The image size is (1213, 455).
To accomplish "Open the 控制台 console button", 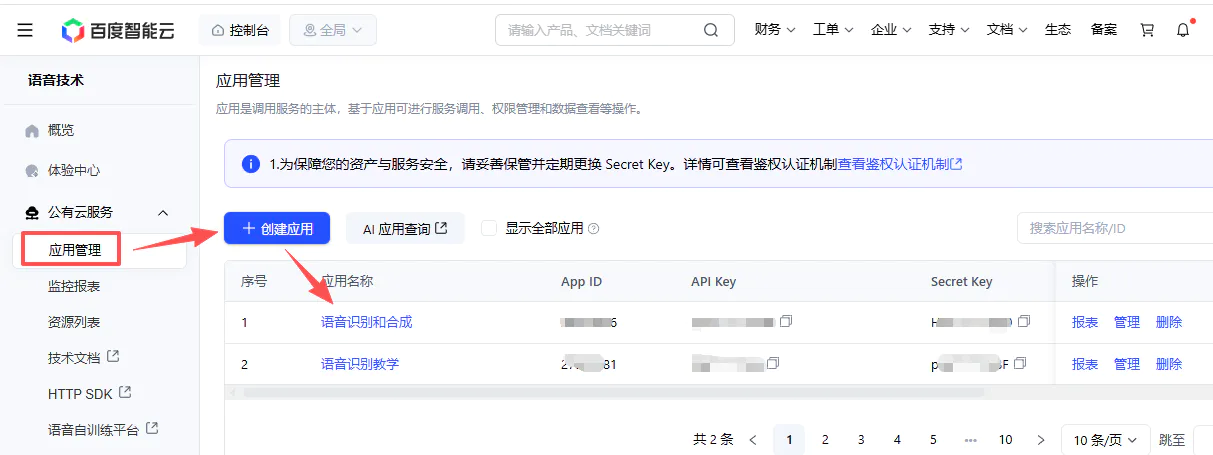I will (x=240, y=30).
